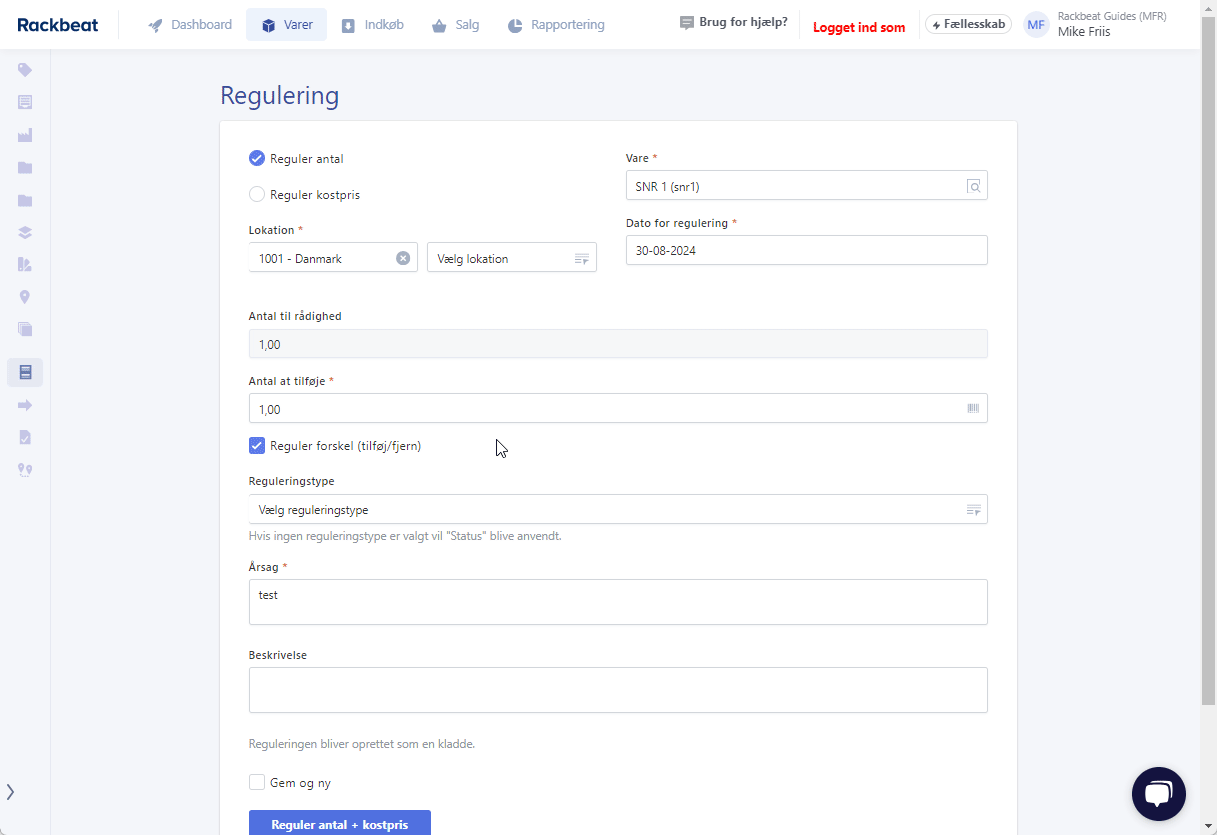
Task: Click the Brug for hjælp? link
Action: [733, 23]
